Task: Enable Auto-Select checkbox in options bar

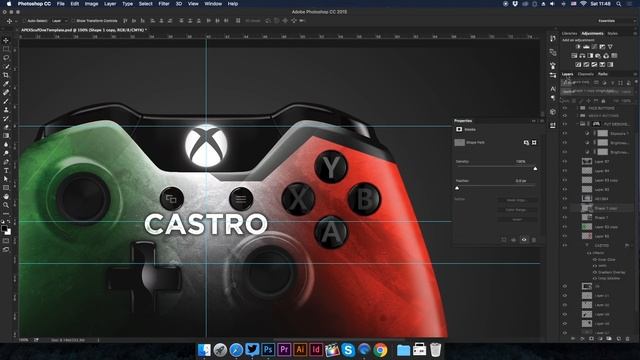Action: click(x=25, y=21)
